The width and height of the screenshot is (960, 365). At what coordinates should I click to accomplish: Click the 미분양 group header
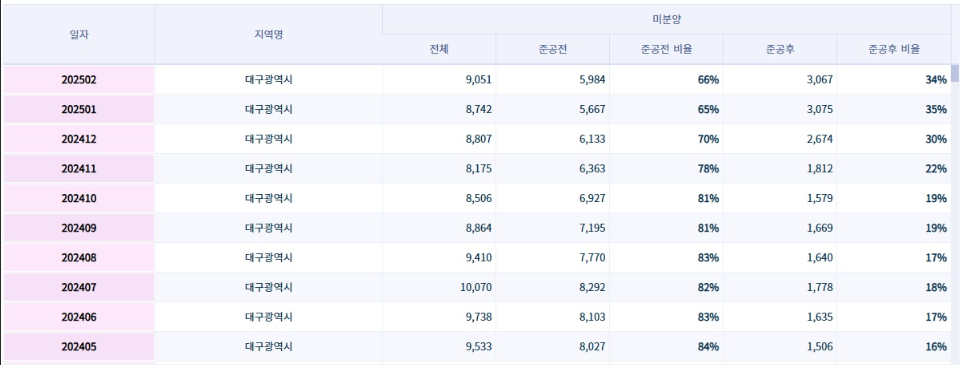tap(667, 20)
